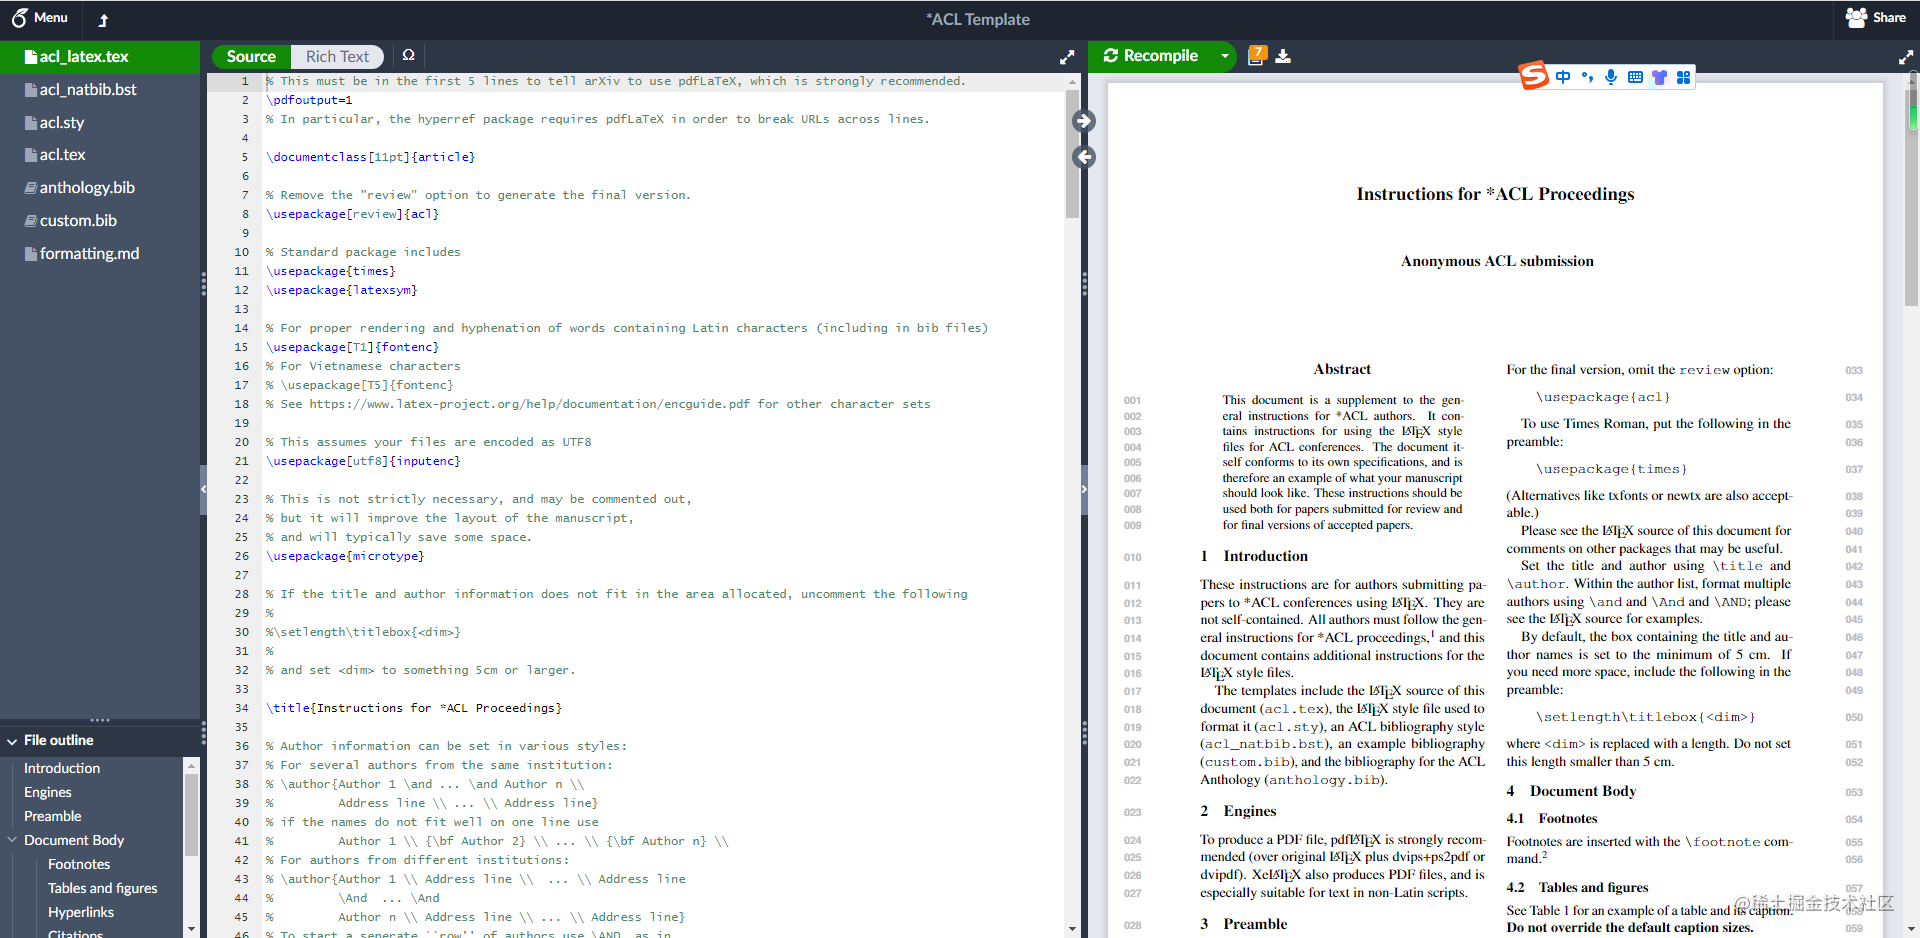Hide file tree with left panel toggler
1920x938 pixels.
tap(204, 489)
